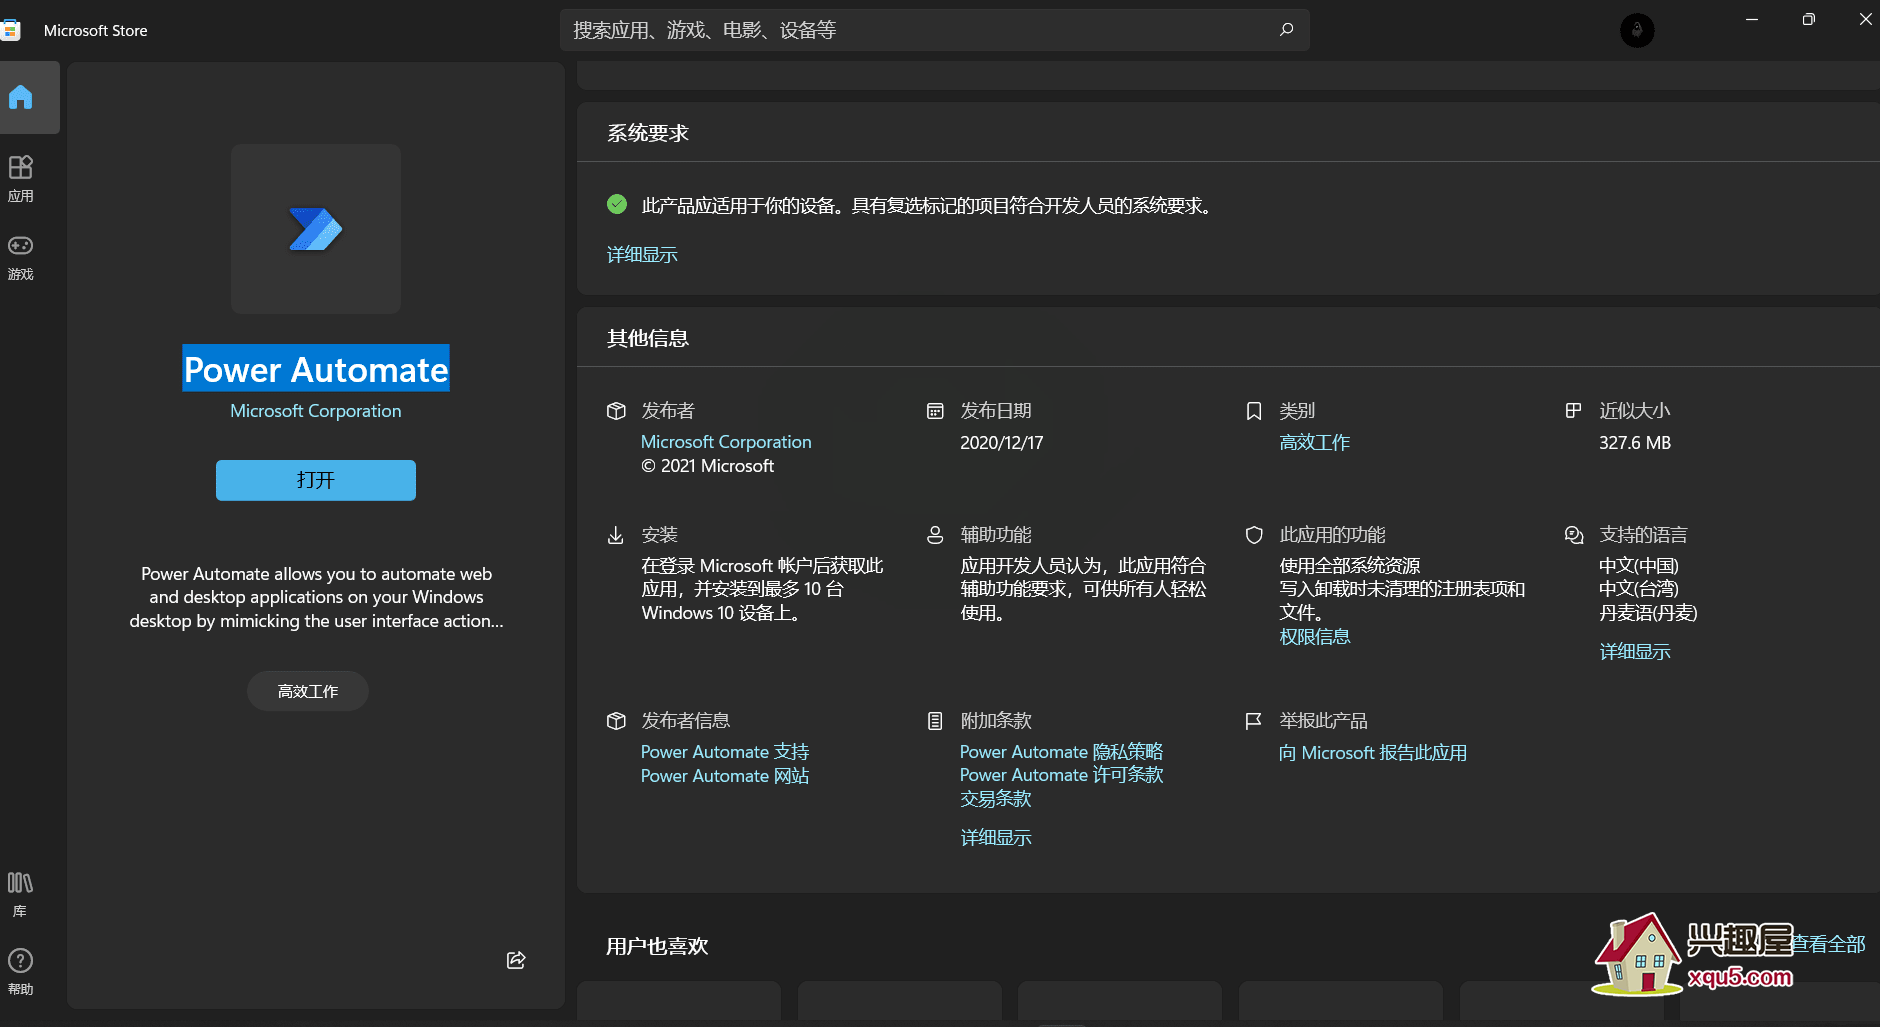Click the 系统要求 section heading

click(648, 133)
